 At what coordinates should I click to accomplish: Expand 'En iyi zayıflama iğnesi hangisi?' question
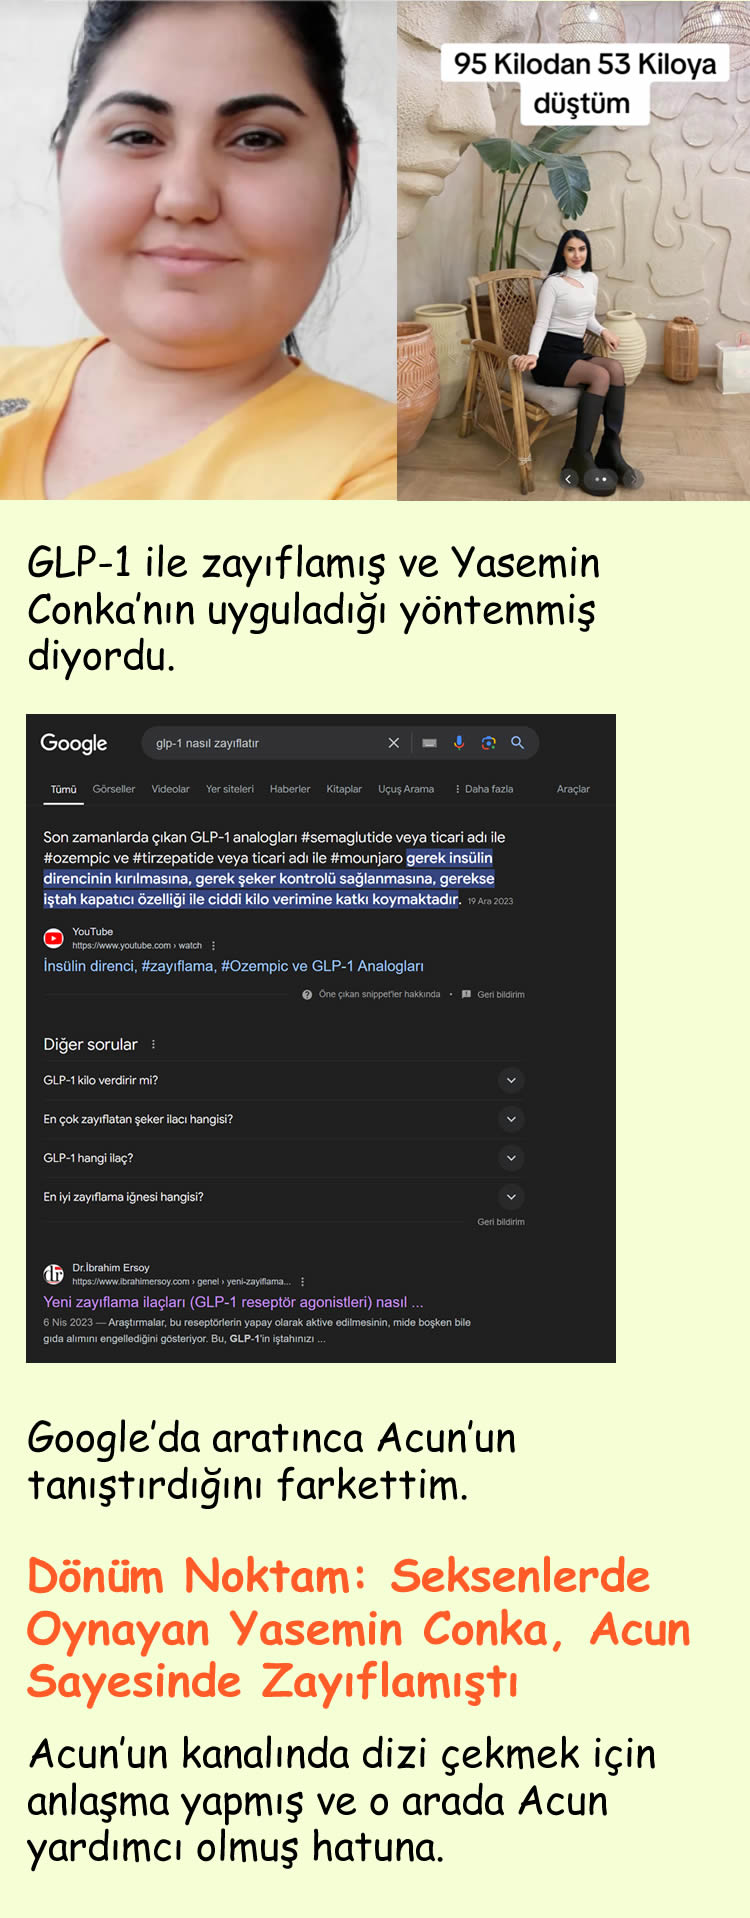[511, 1197]
